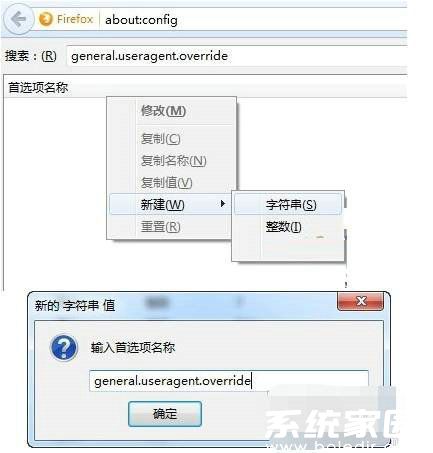Click the search field containing general.useragent.override
The image size is (433, 453).
tap(236, 56)
